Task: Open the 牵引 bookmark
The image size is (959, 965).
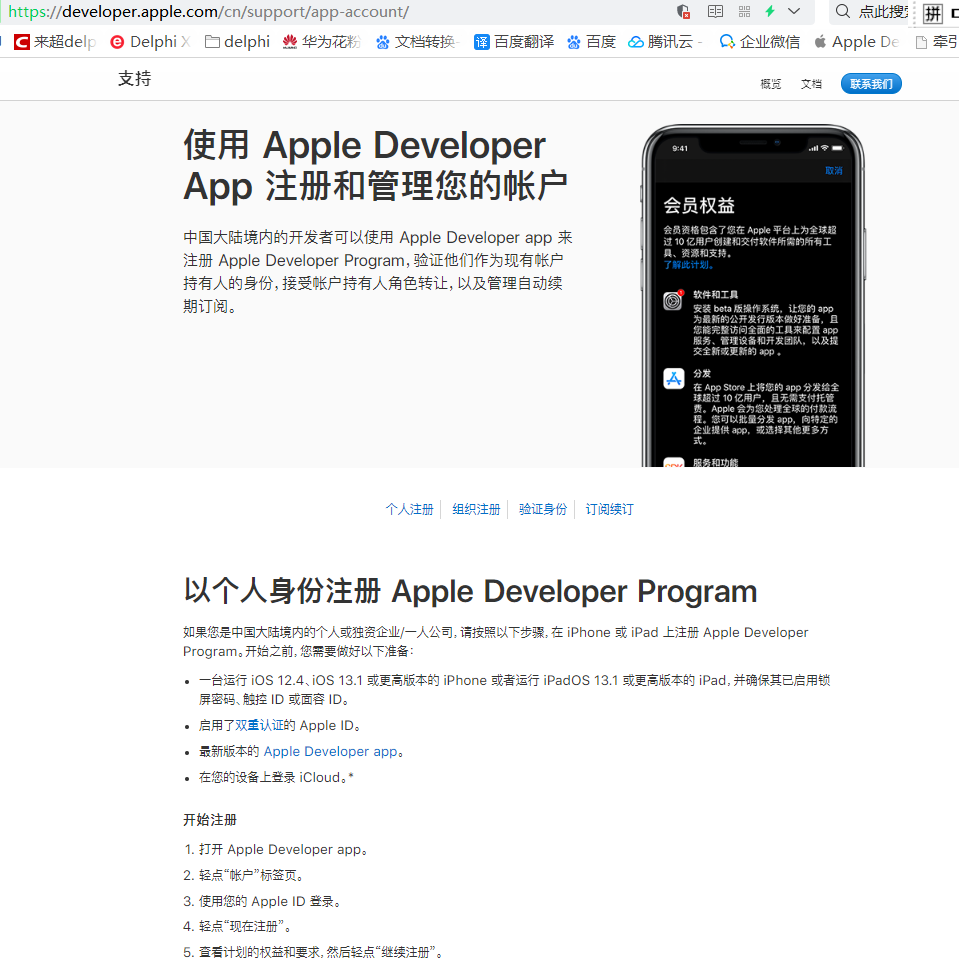Action: coord(937,42)
